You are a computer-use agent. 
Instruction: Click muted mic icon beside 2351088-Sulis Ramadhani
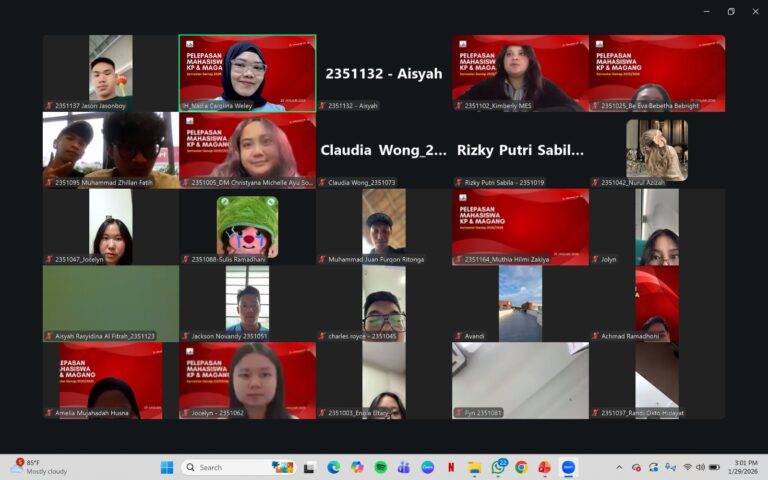pyautogui.click(x=186, y=260)
